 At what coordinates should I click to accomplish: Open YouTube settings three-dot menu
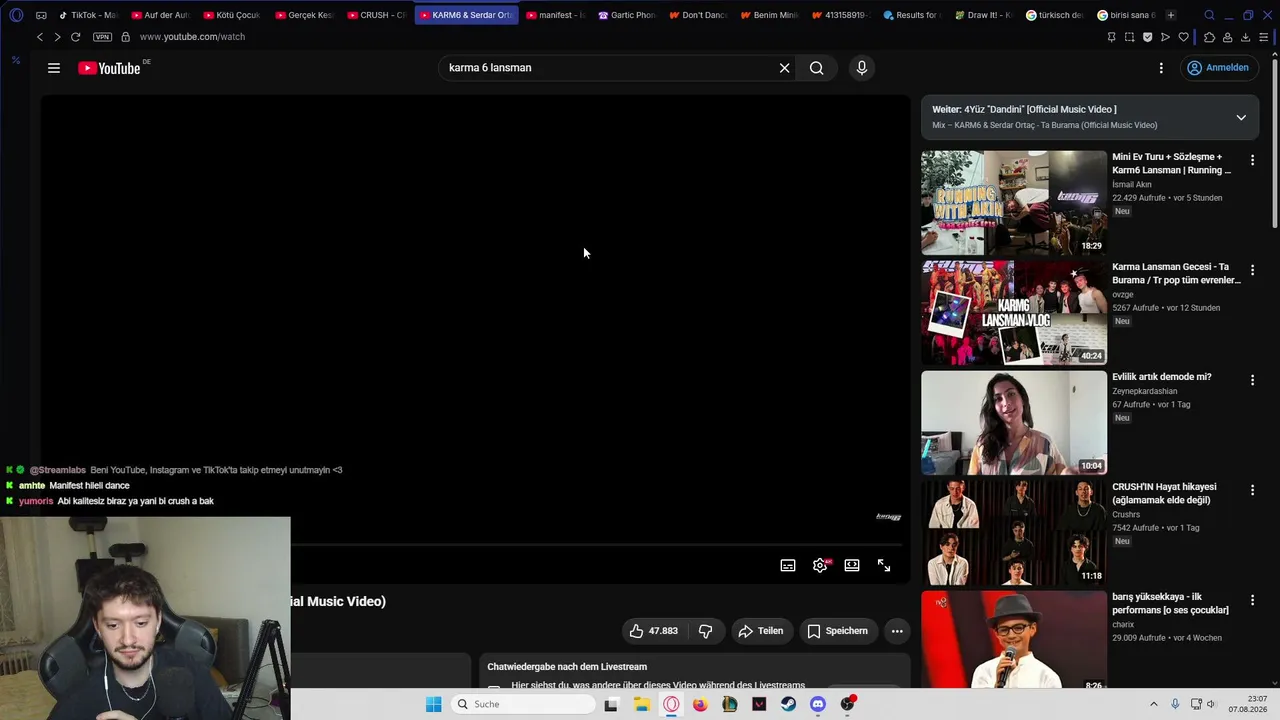pyautogui.click(x=1161, y=68)
